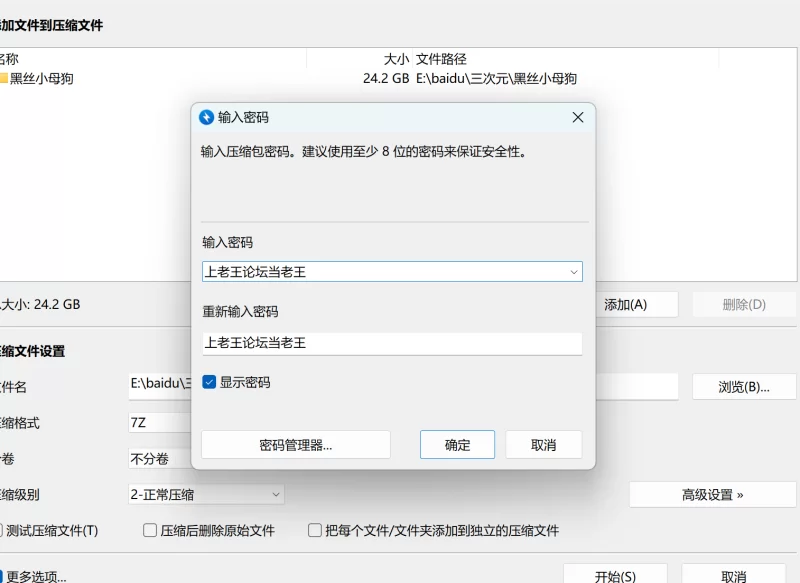Click the Bandizip icon in password dialog title
Viewport: 800px width, 583px height.
pyautogui.click(x=206, y=117)
